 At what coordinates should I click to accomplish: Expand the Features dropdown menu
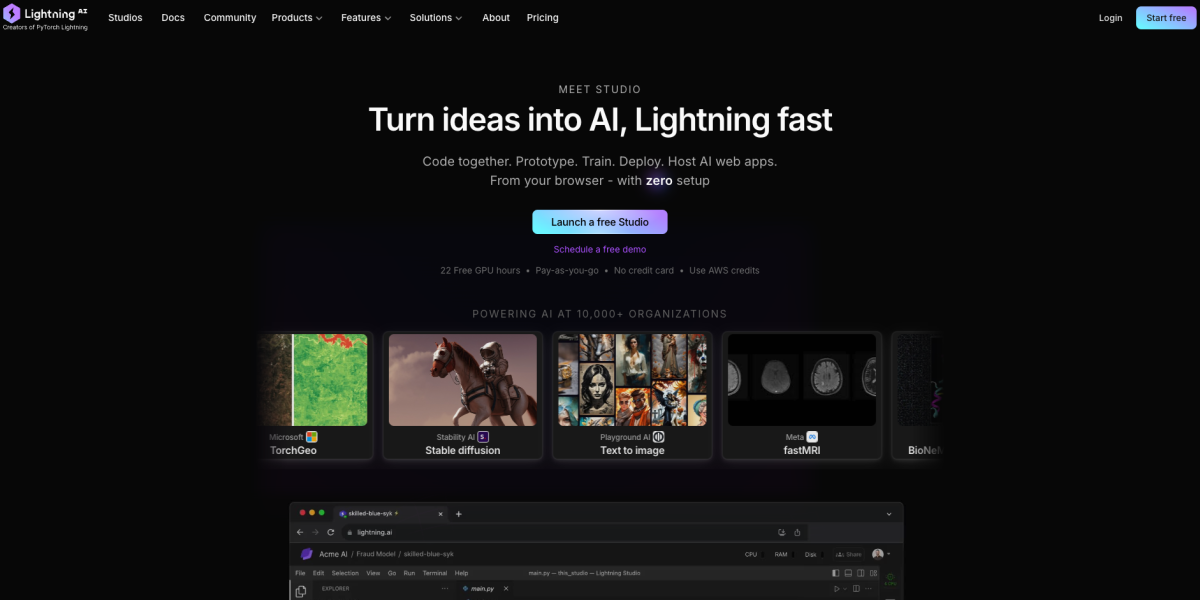tap(366, 18)
